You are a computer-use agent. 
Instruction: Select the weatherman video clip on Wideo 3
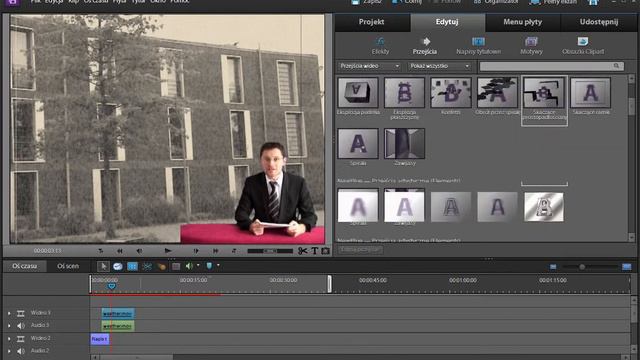point(118,313)
